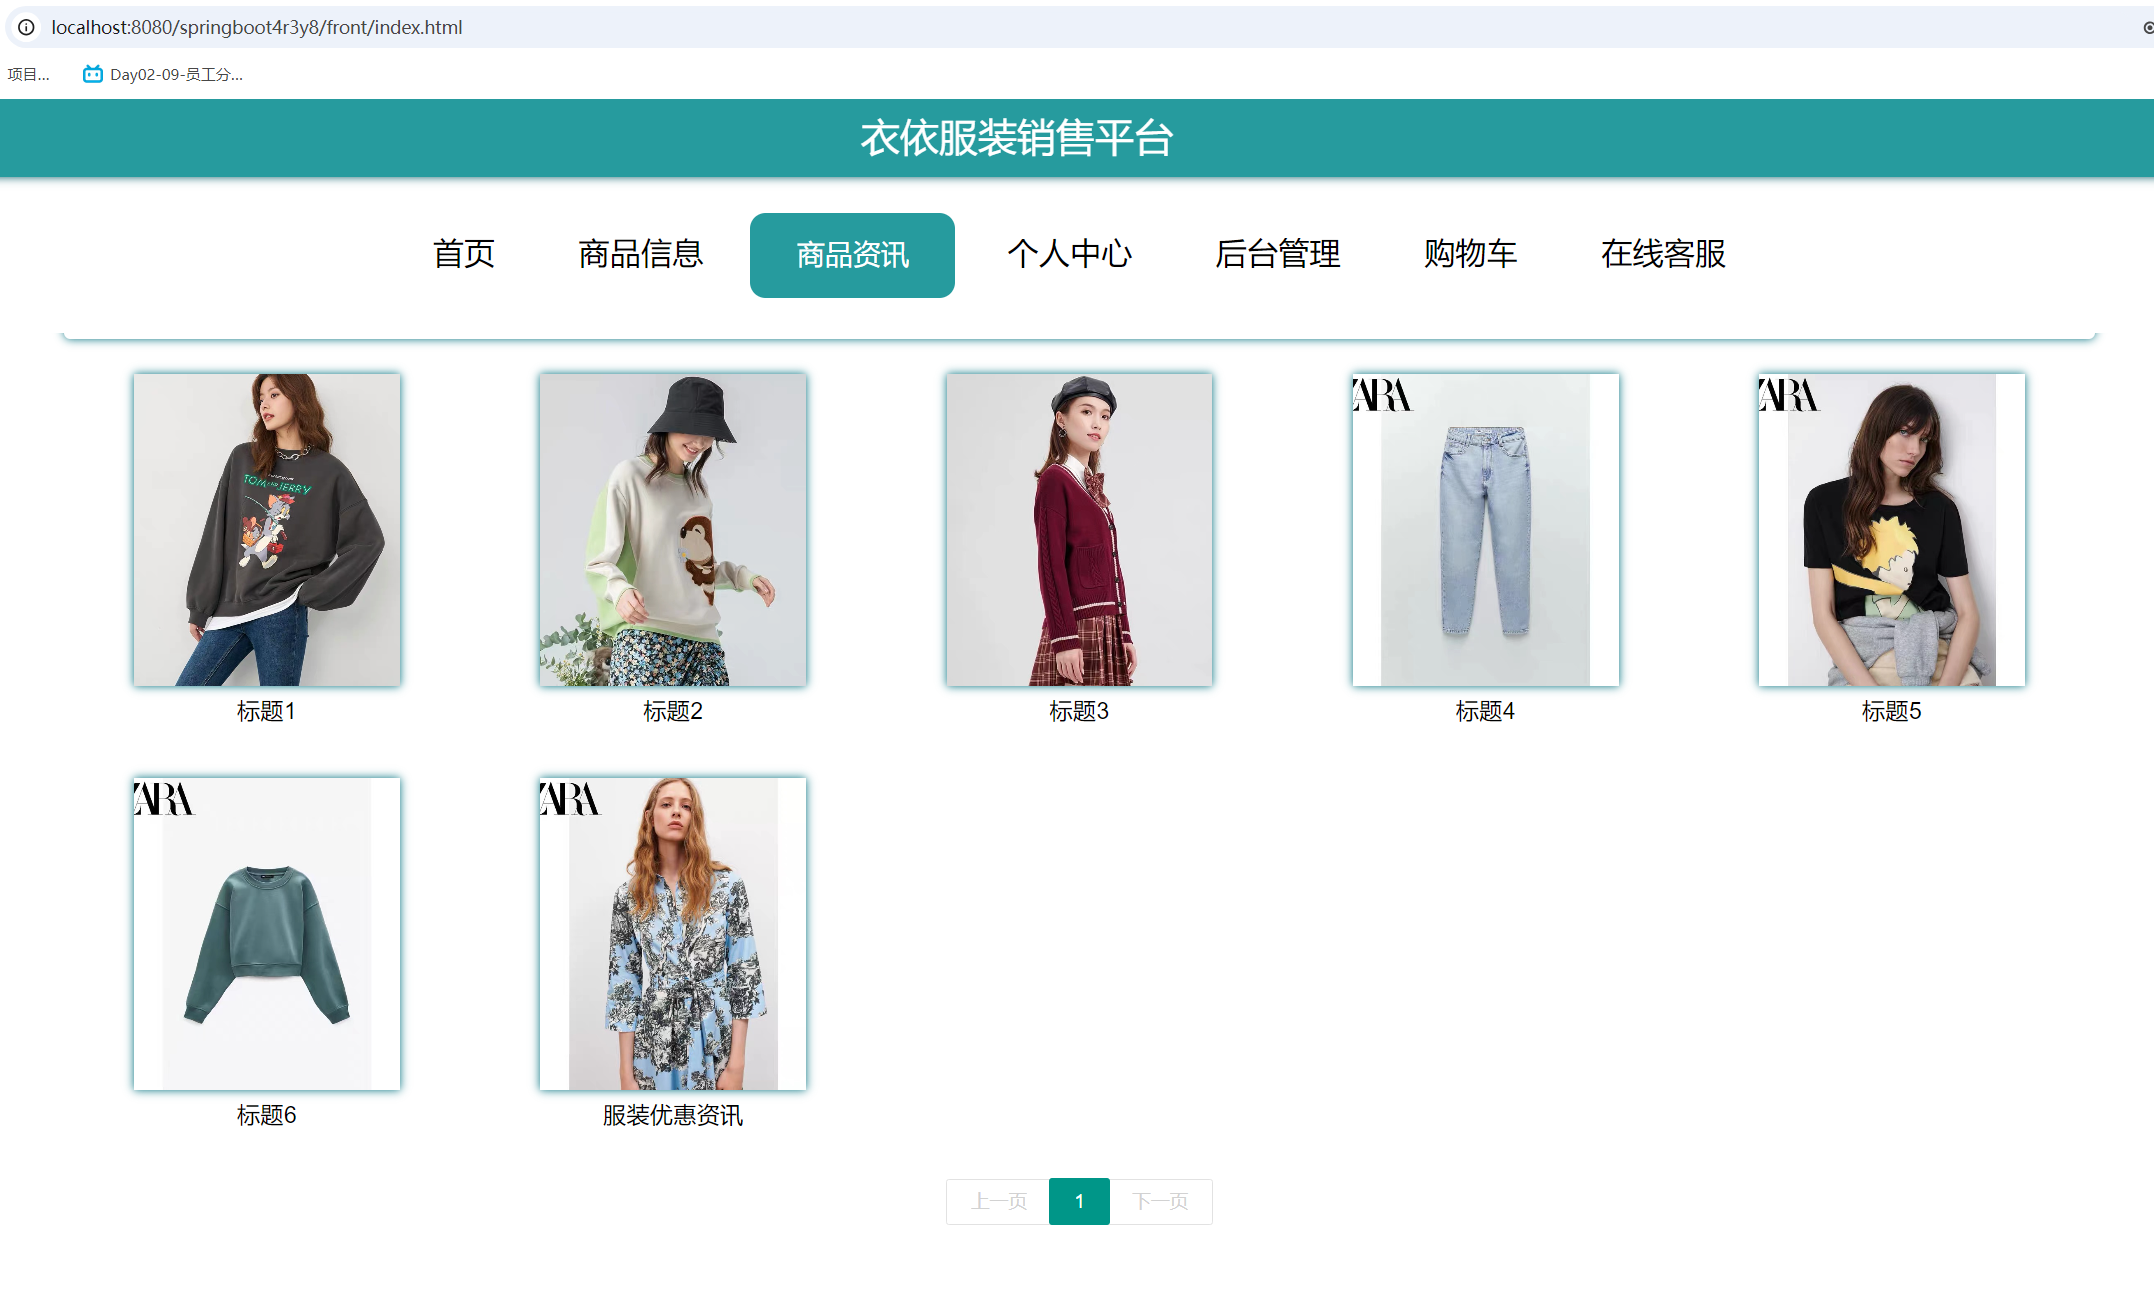Viewport: 2154px width, 1295px height.
Task: Open the black Little Prince t-shirt thumbnail
Action: click(1891, 529)
